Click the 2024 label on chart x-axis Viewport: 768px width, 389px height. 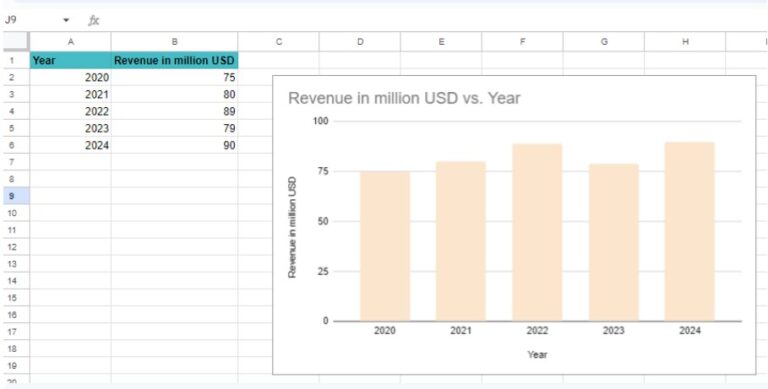pyautogui.click(x=690, y=331)
